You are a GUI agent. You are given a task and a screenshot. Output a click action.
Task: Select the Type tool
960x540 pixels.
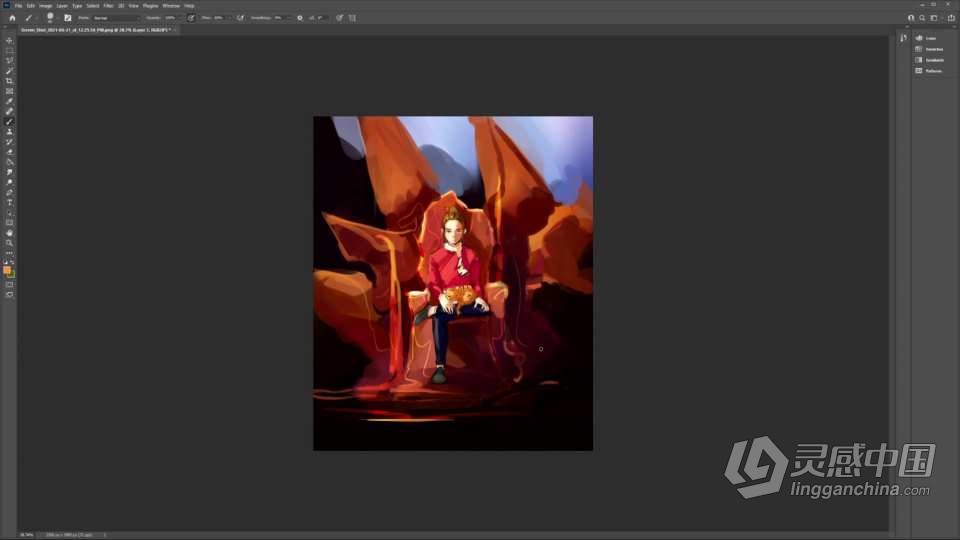tap(9, 203)
